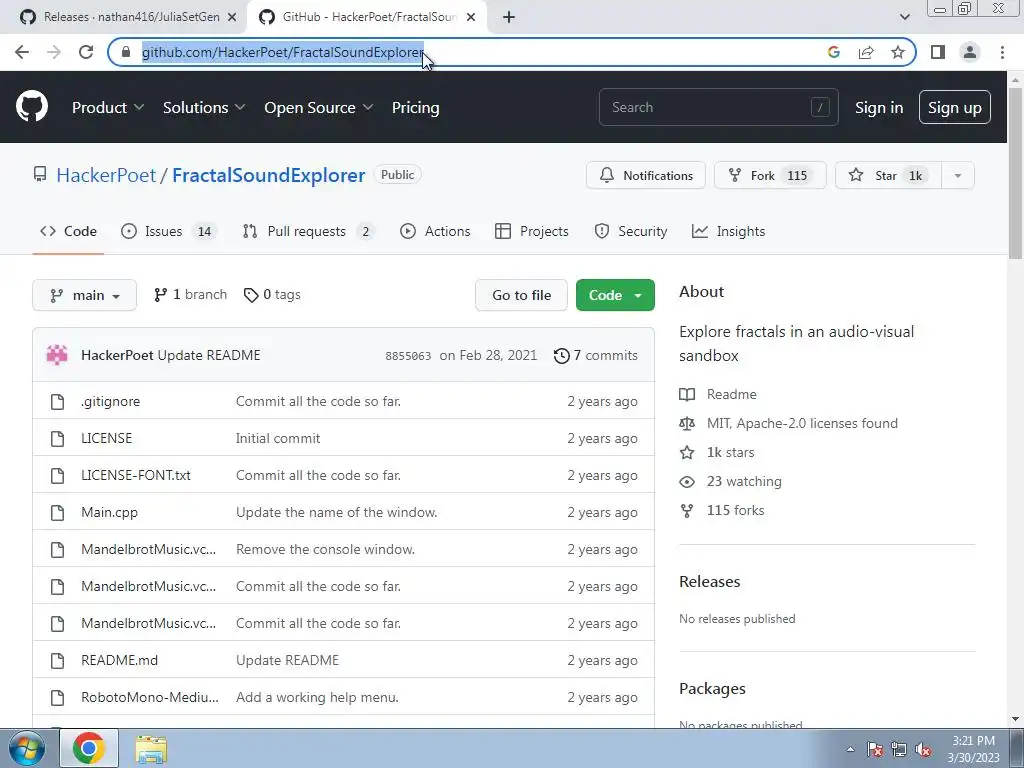Image resolution: width=1024 pixels, height=768 pixels.
Task: Click the share page icon in the address bar
Action: click(866, 52)
